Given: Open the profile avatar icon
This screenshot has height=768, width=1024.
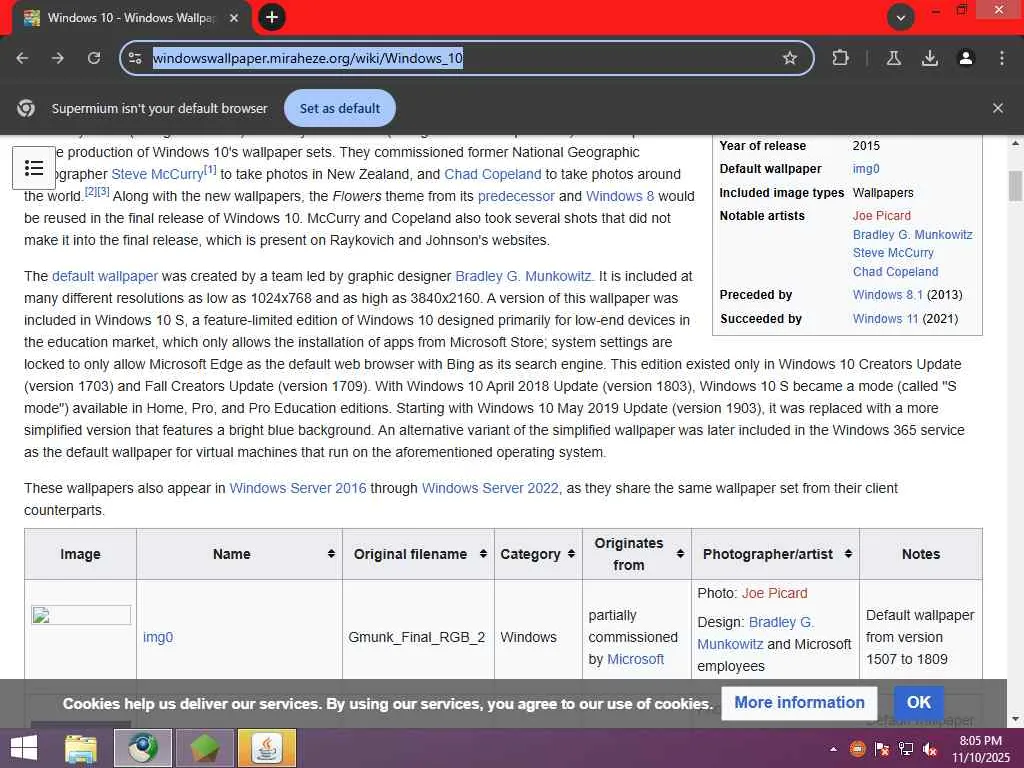Looking at the screenshot, I should point(966,58).
